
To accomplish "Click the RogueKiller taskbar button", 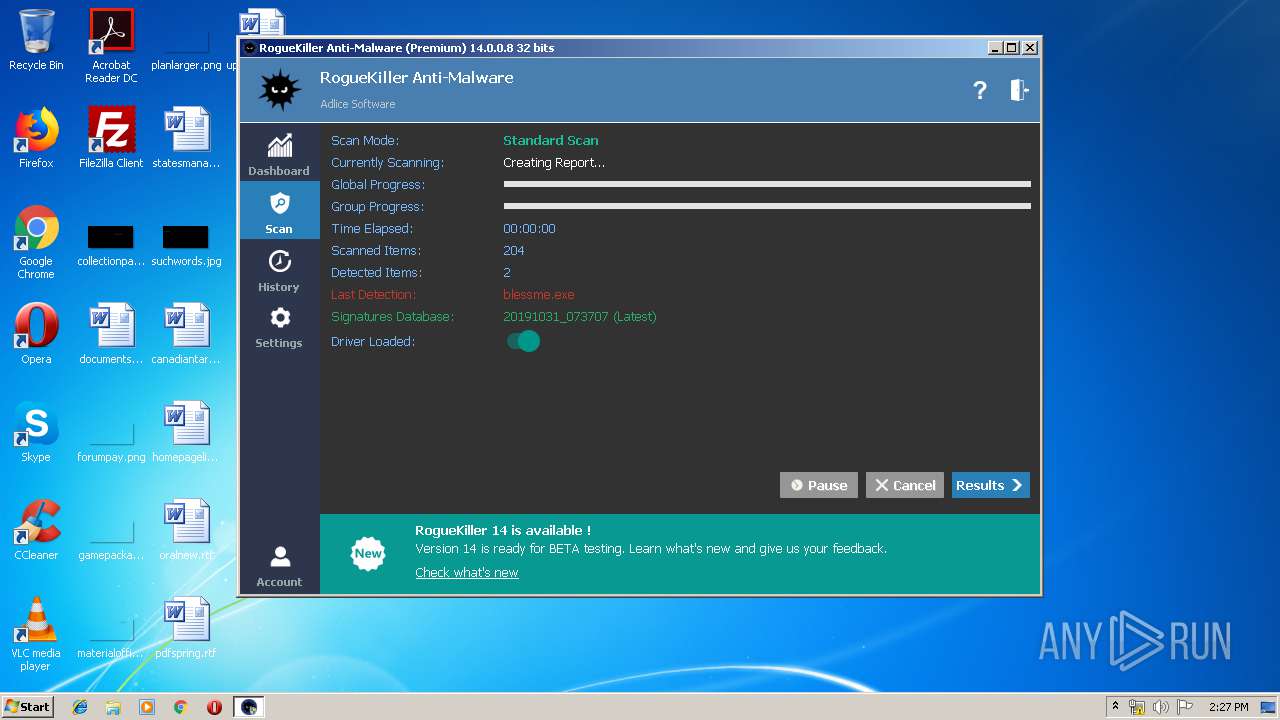I will click(x=249, y=707).
